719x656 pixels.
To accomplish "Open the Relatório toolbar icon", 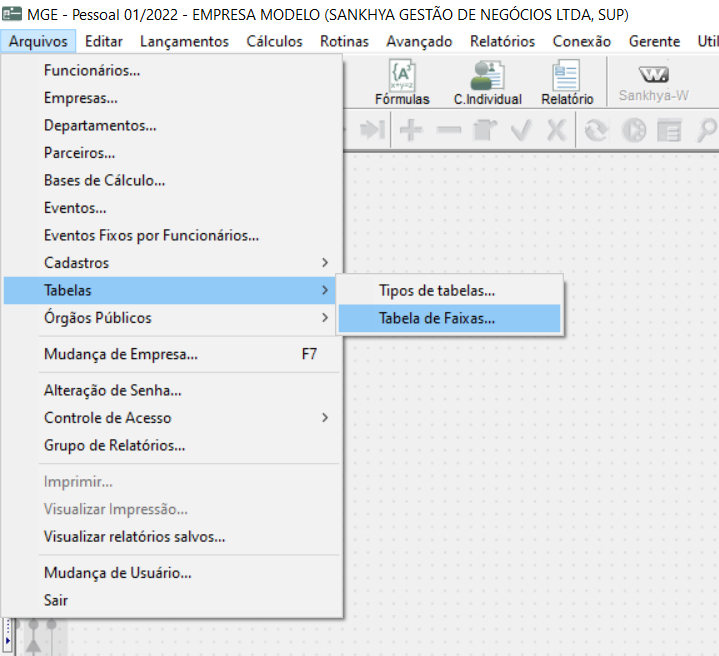I will (567, 83).
